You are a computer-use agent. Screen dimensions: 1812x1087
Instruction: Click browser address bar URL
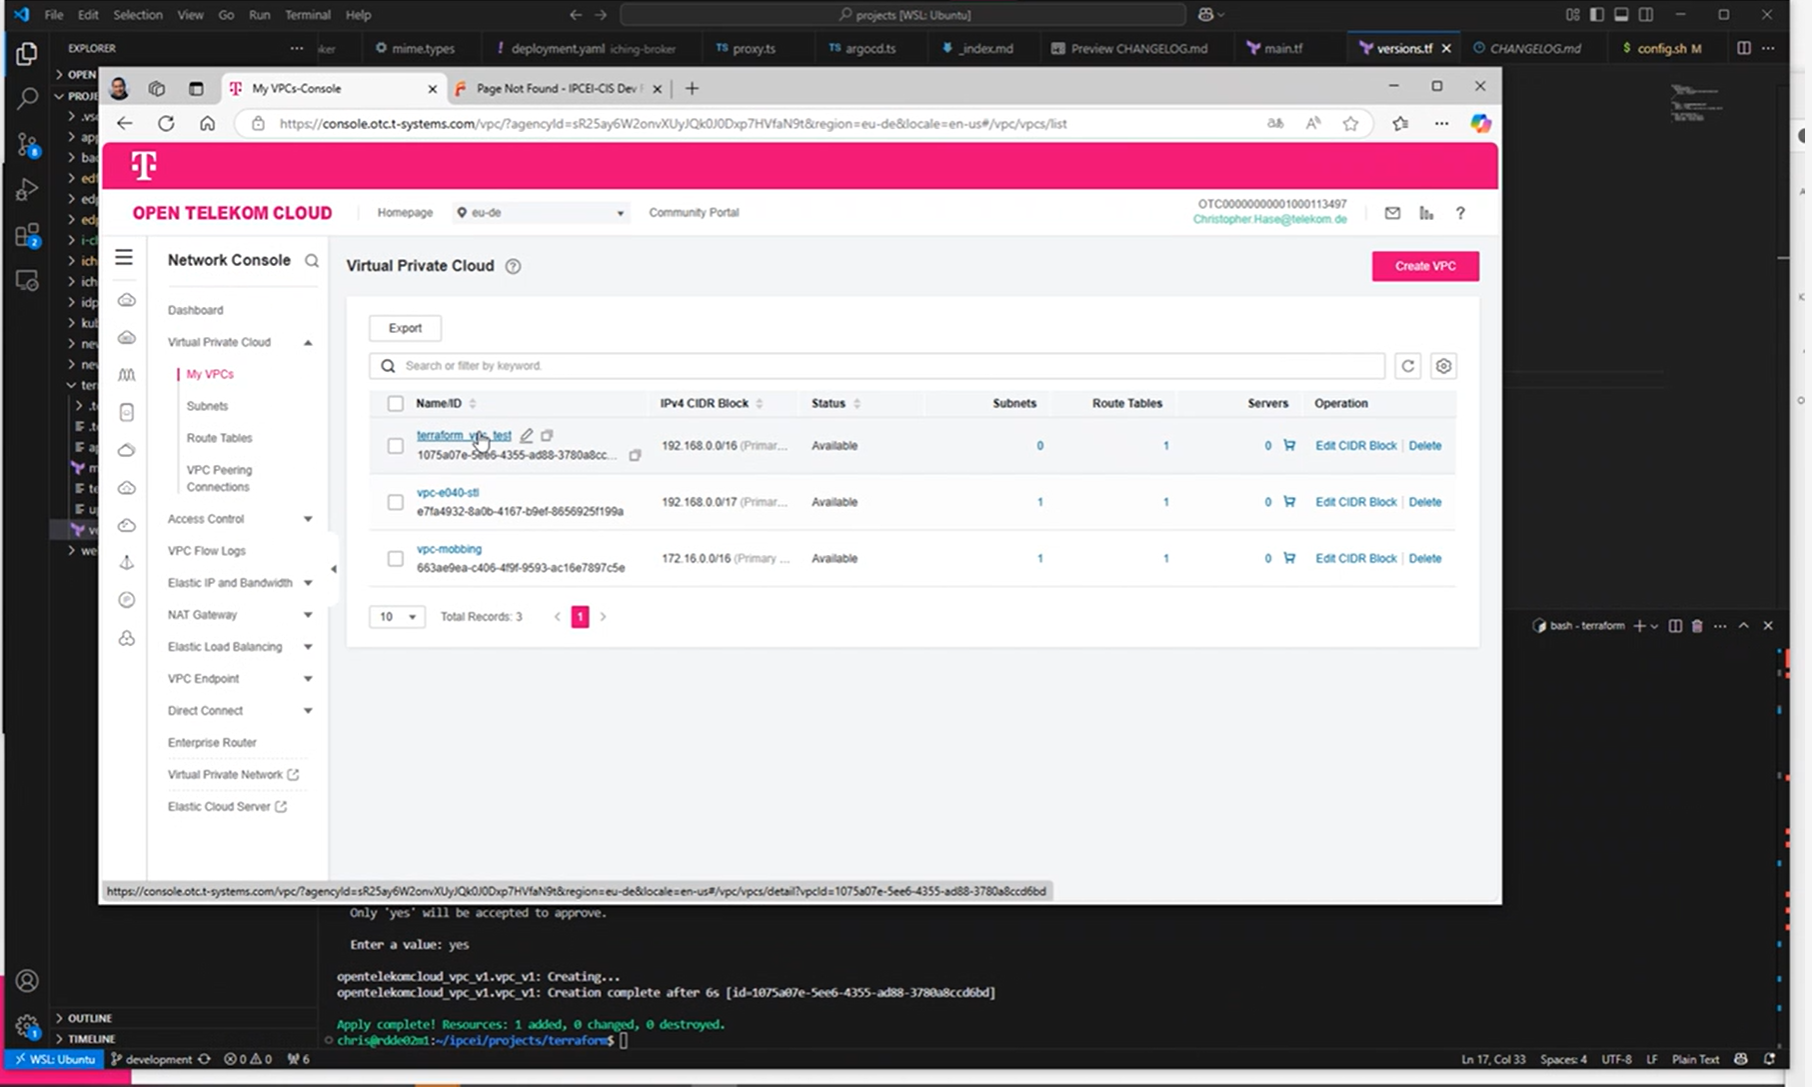click(x=673, y=124)
